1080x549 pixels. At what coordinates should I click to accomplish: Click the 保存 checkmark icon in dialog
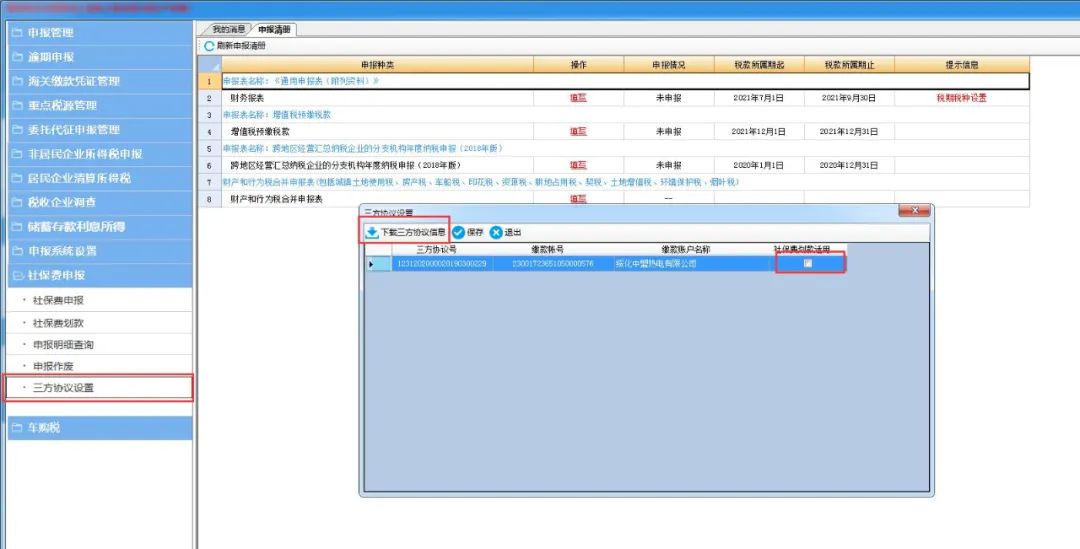point(458,233)
